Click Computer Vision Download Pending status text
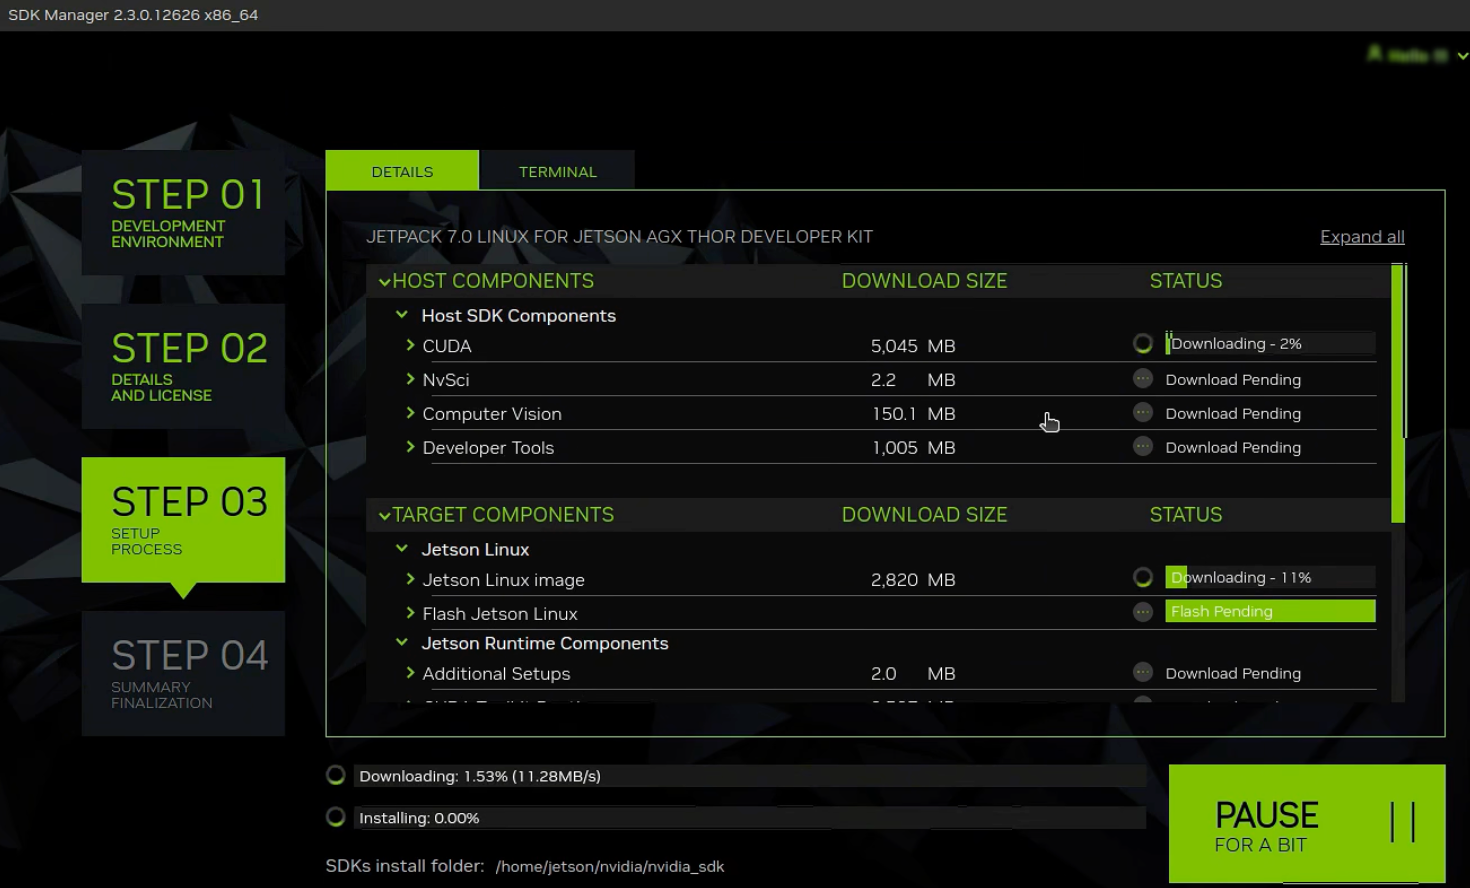The width and height of the screenshot is (1470, 888). click(x=1233, y=414)
